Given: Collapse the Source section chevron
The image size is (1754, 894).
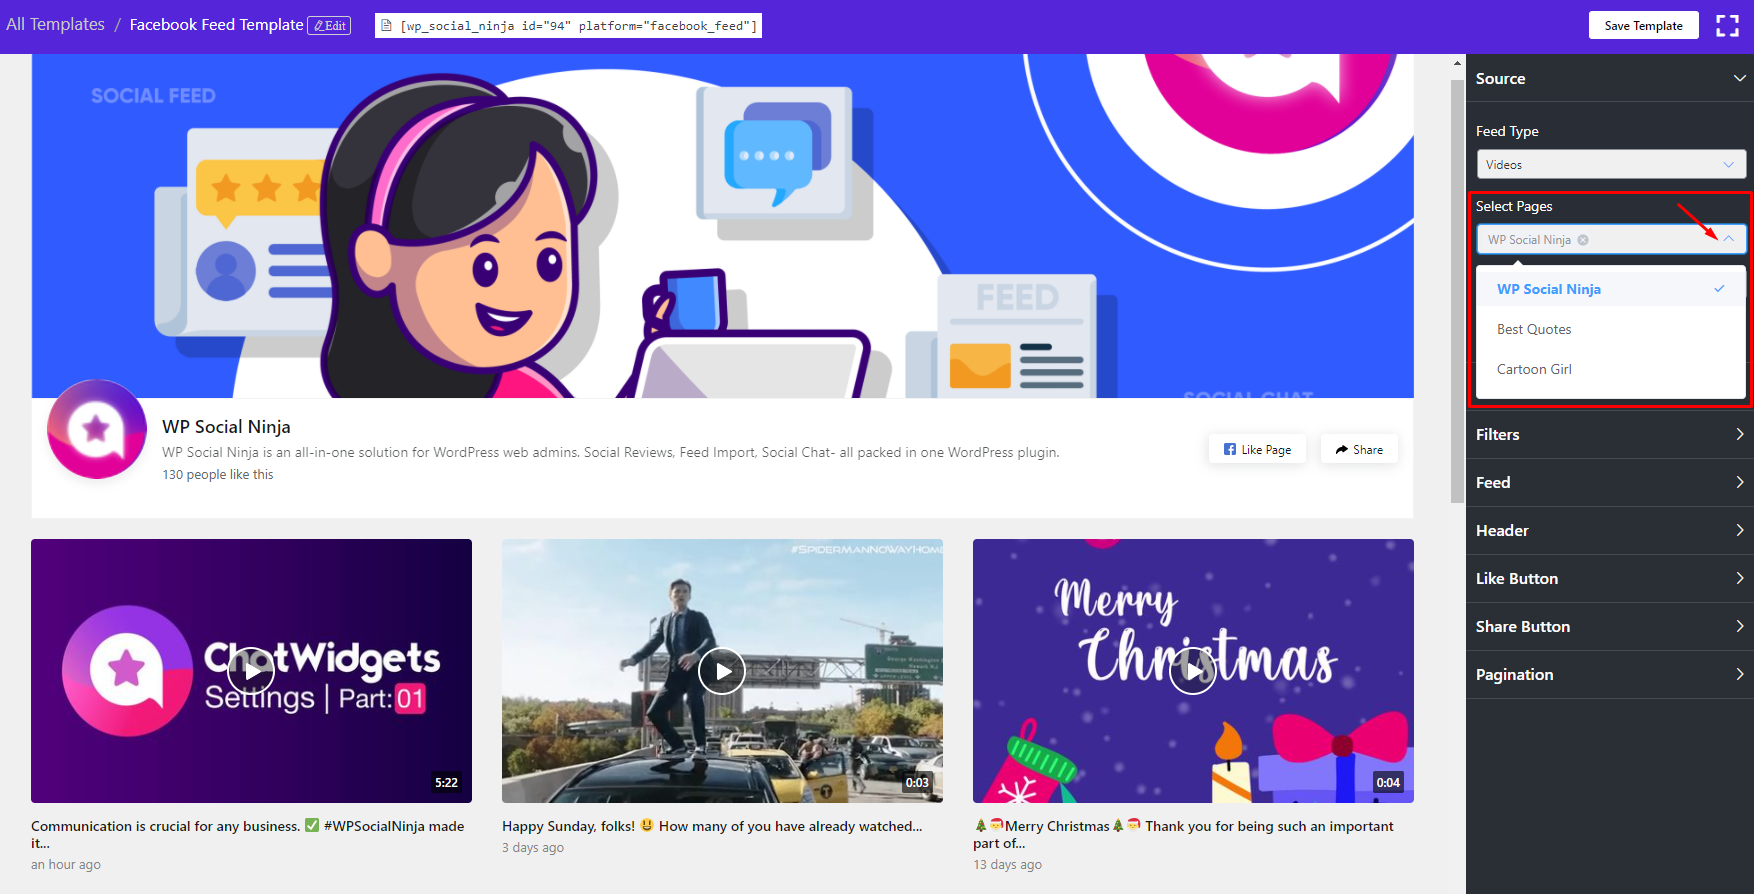Looking at the screenshot, I should pos(1739,78).
